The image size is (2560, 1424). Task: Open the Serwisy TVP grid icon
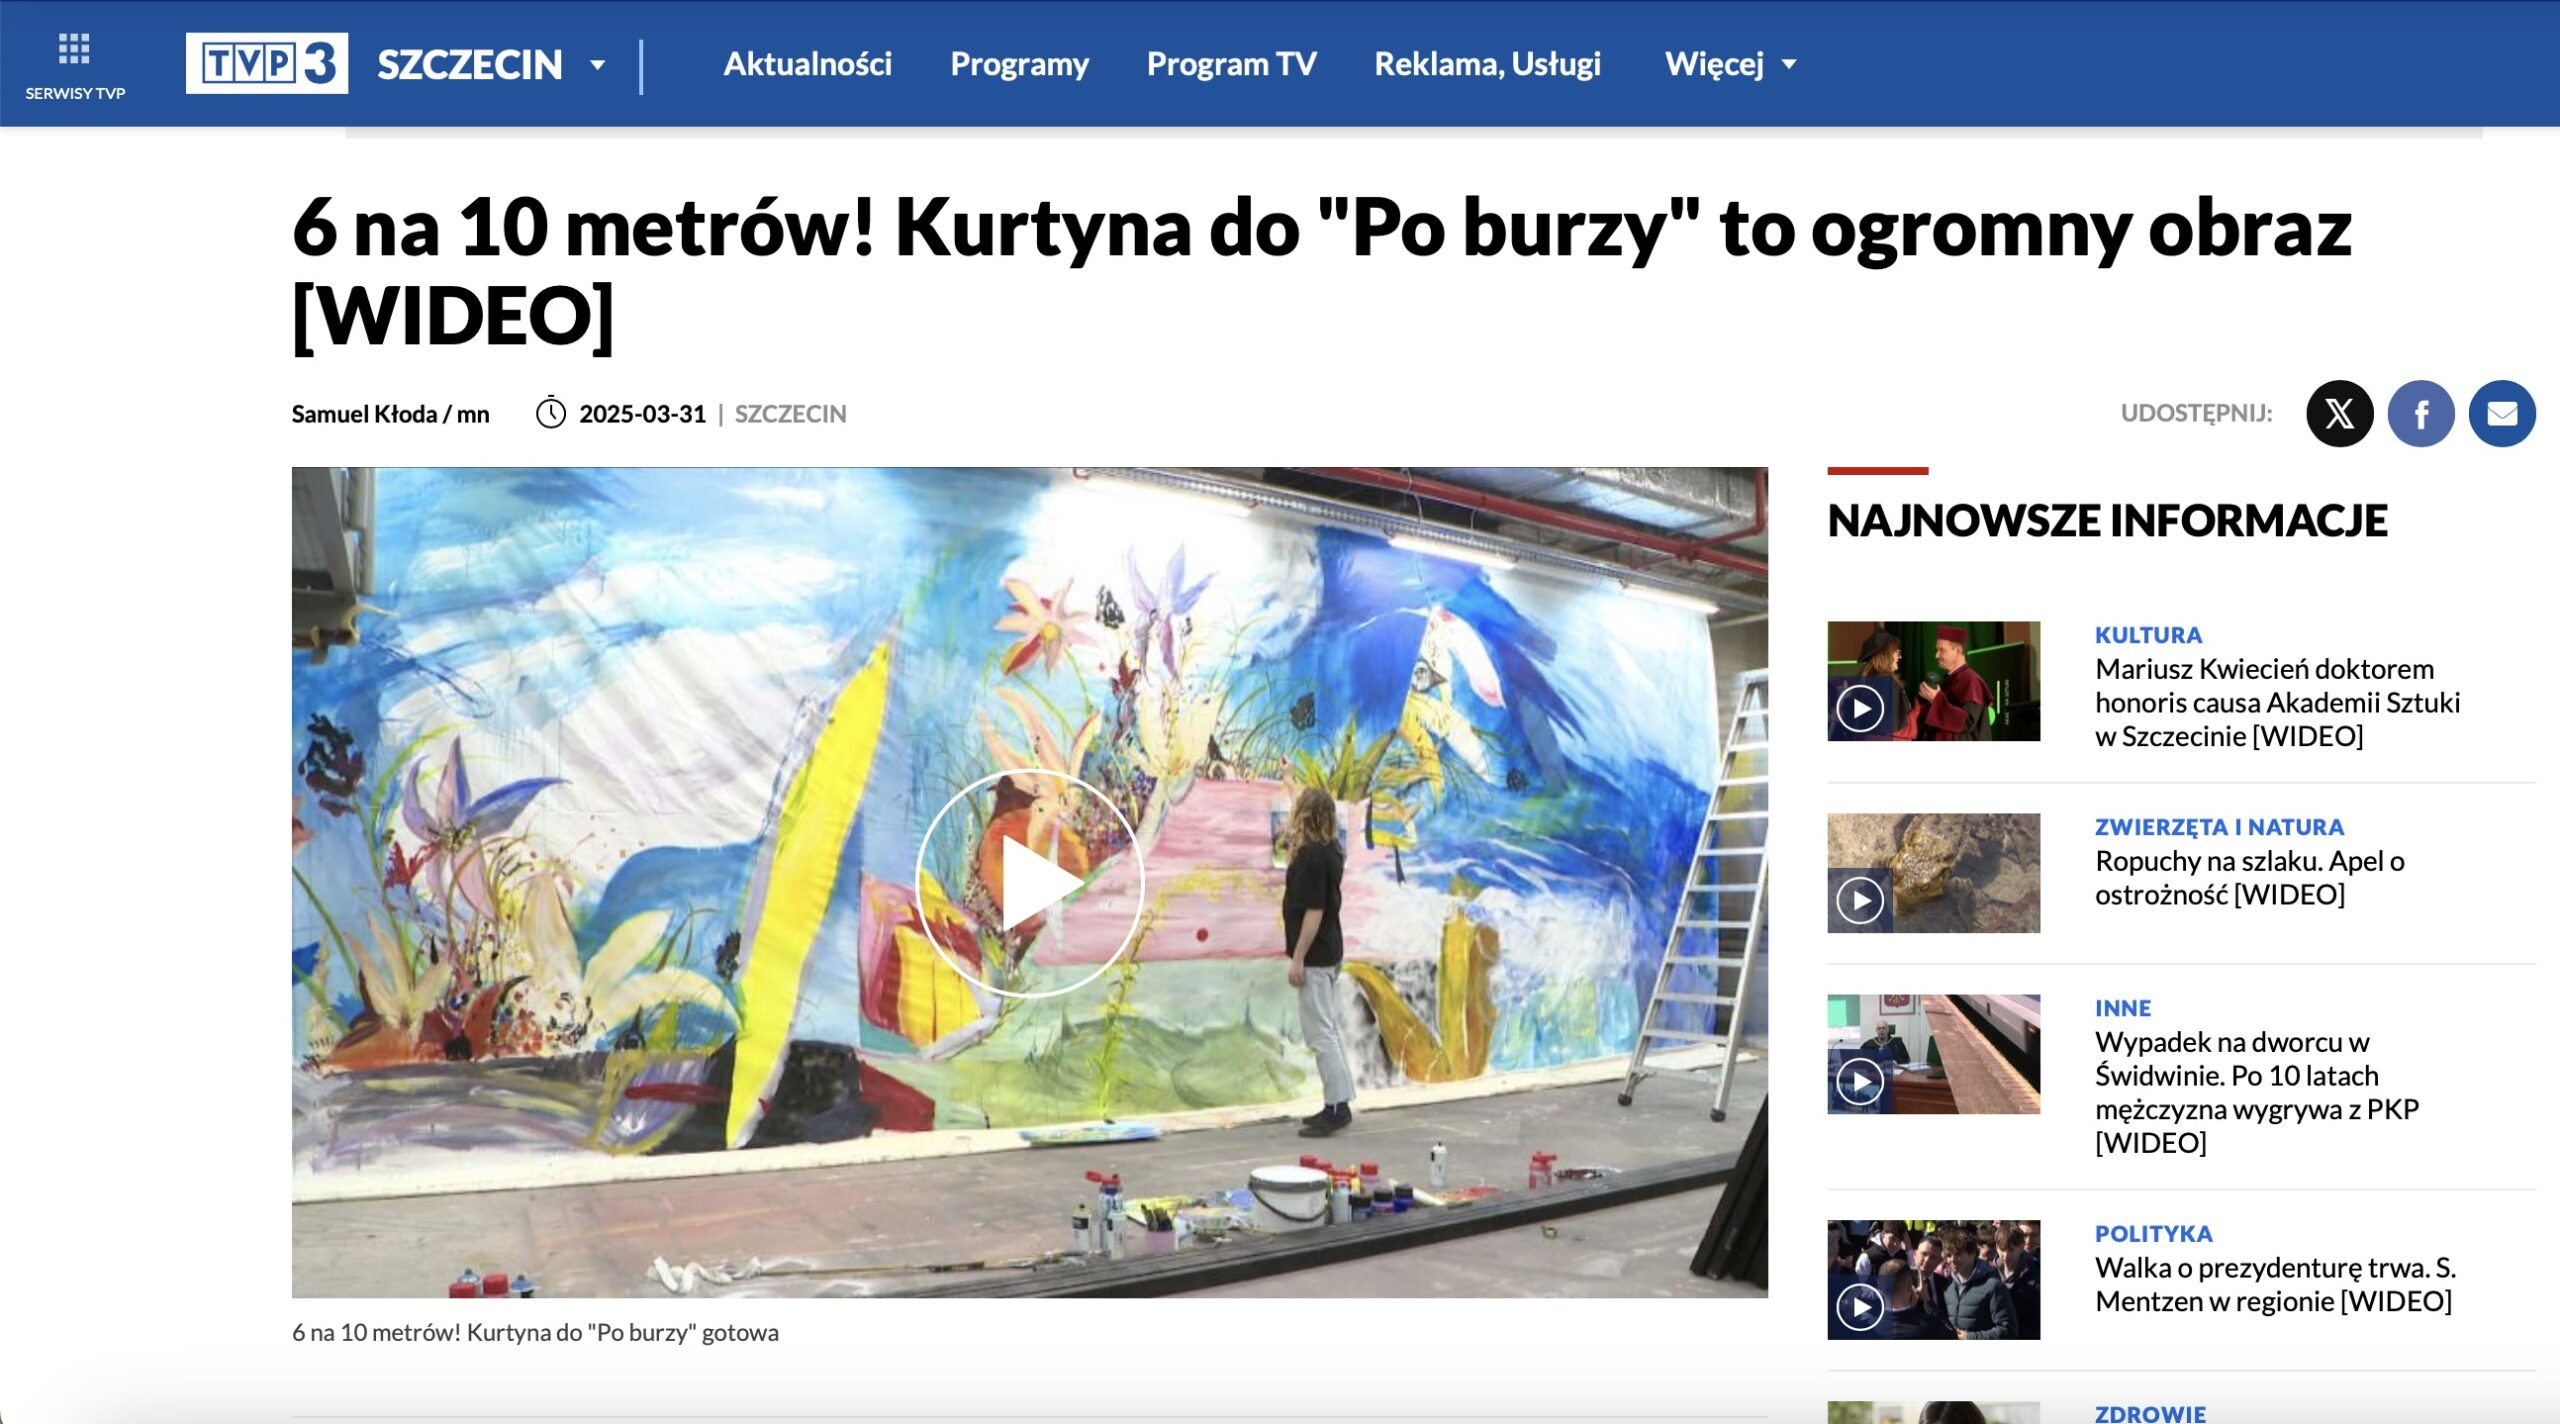tap(74, 48)
